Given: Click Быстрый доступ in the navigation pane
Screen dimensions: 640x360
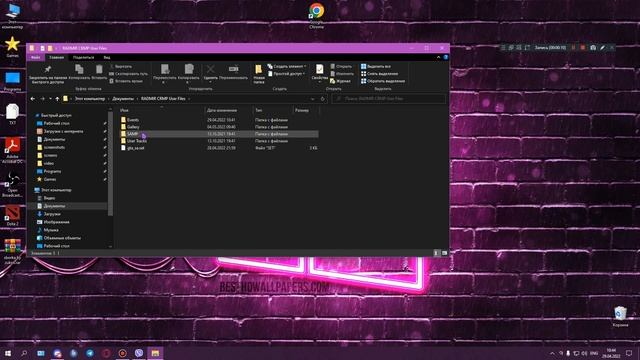Looking at the screenshot, I should click(56, 116).
